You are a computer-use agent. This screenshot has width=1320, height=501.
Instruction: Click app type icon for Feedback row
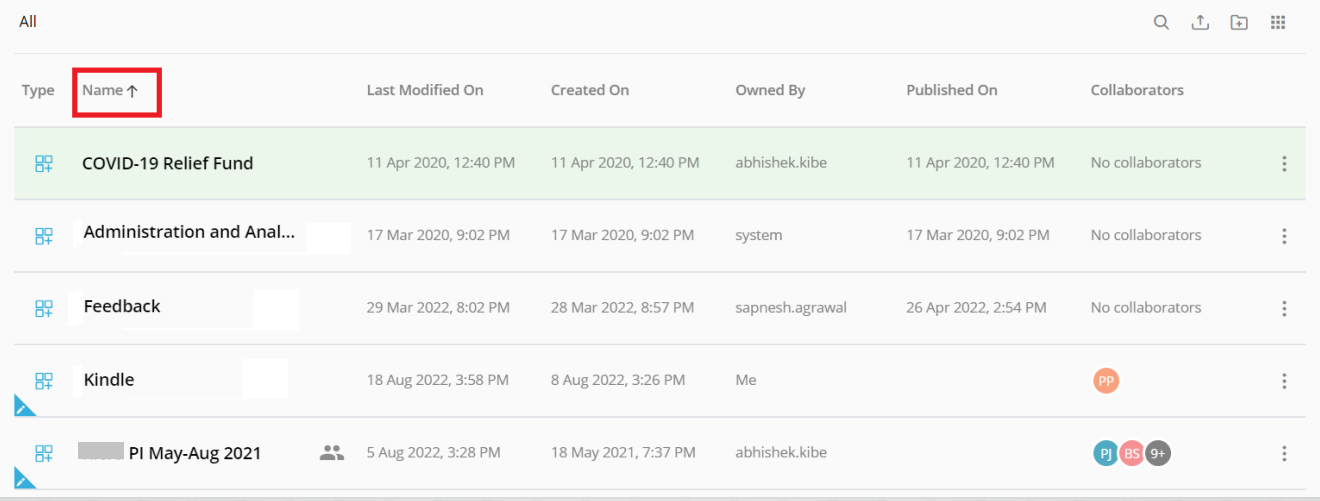(x=43, y=308)
